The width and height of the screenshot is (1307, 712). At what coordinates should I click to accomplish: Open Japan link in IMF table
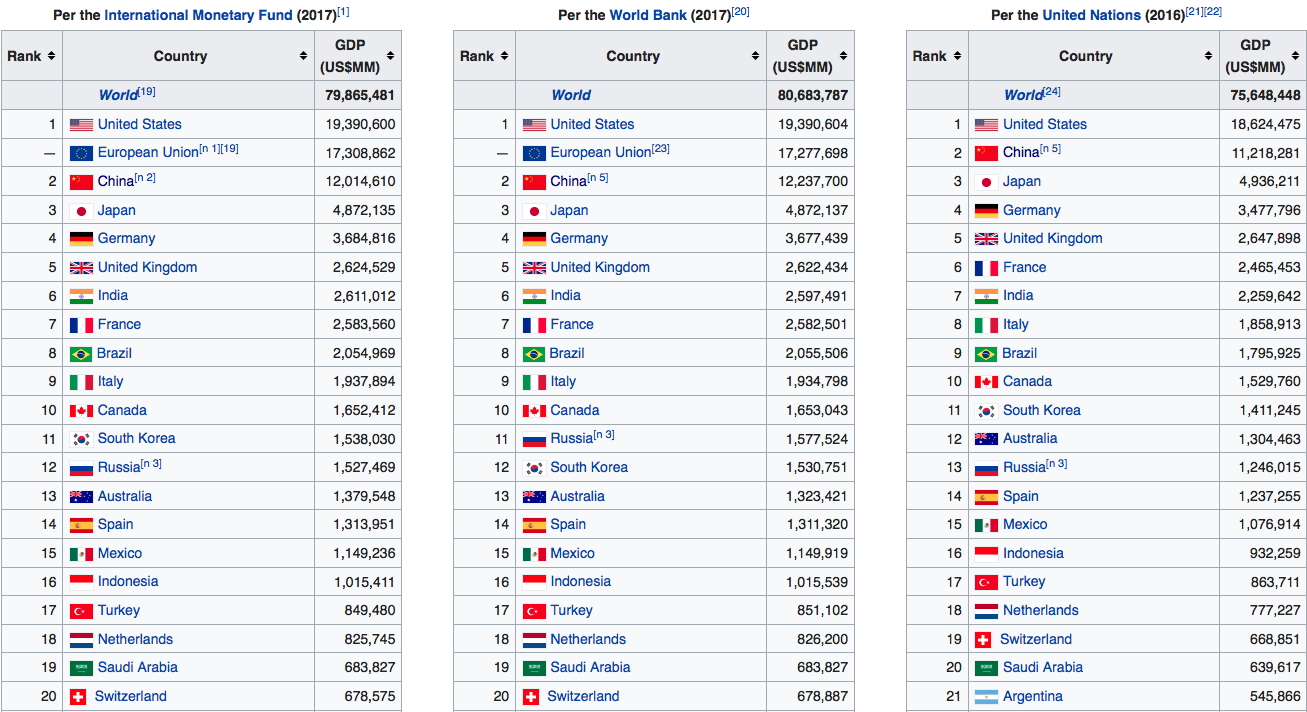tap(117, 211)
